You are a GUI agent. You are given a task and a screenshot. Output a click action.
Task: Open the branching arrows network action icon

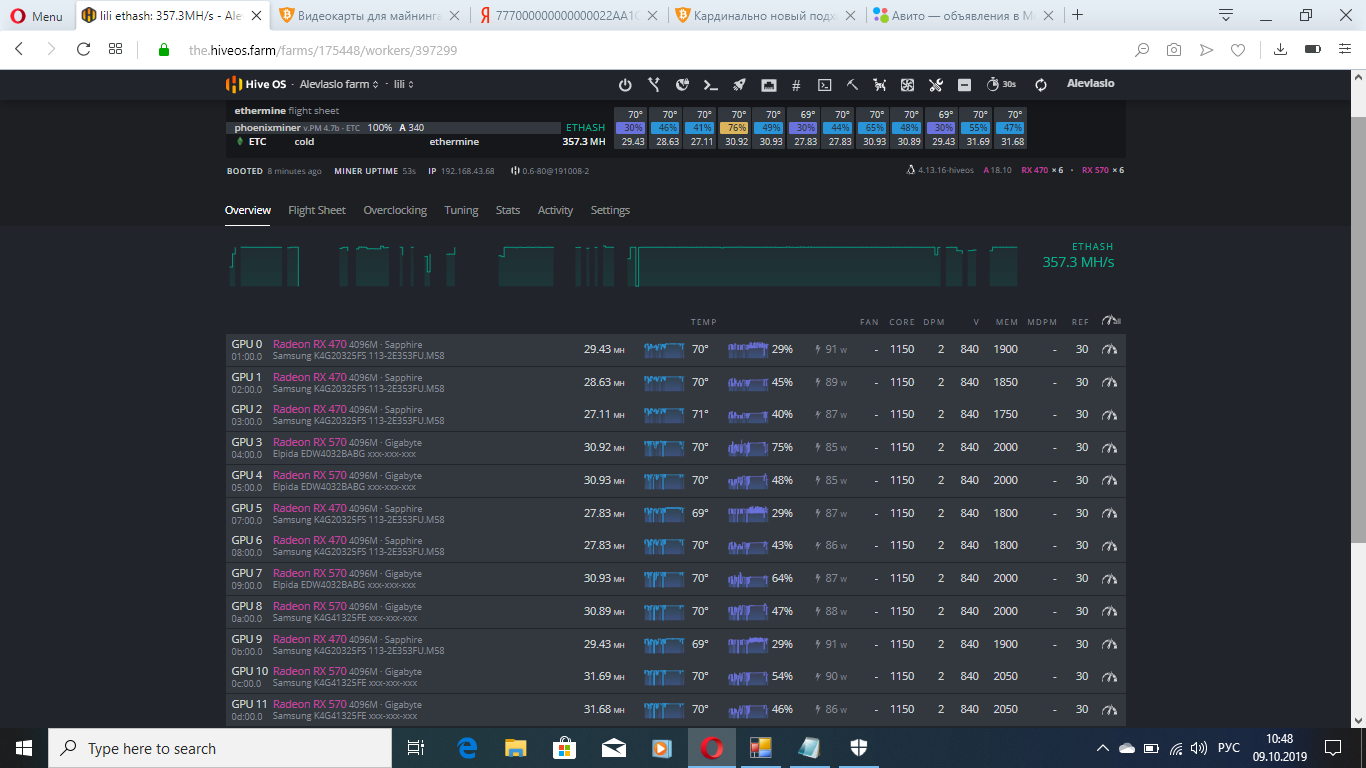[654, 85]
